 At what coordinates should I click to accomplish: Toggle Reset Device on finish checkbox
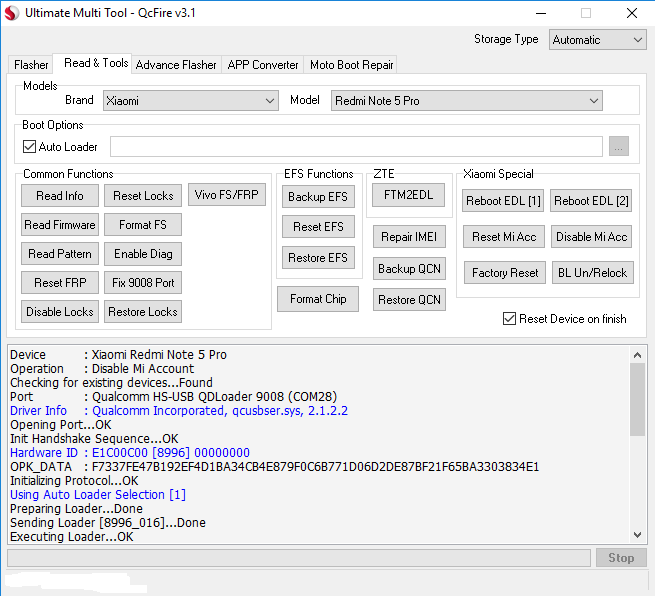(x=509, y=319)
